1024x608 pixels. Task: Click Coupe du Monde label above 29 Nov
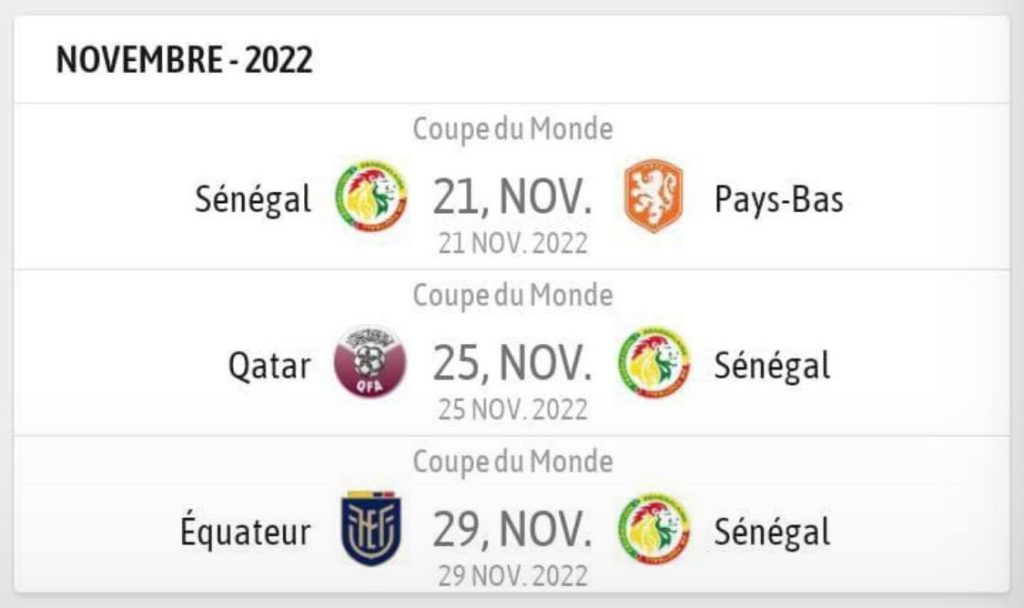click(x=513, y=461)
